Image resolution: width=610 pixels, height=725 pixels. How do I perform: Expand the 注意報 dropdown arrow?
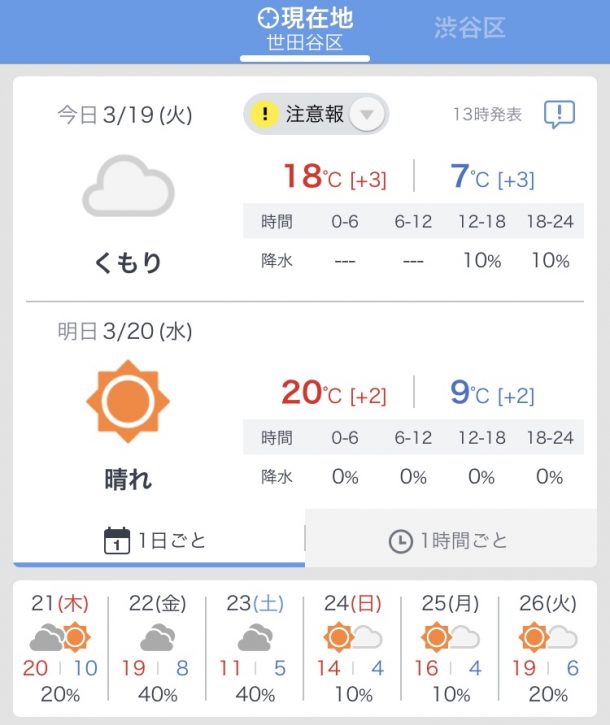click(x=367, y=114)
